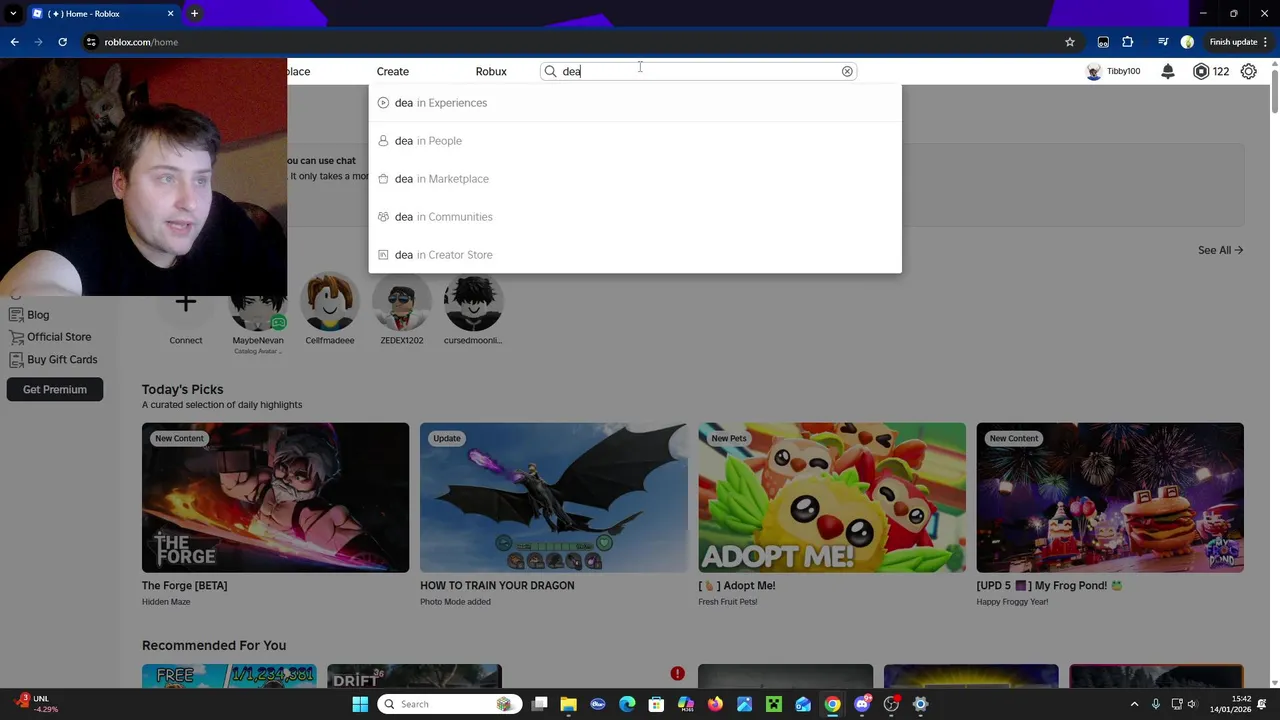Screen dimensions: 1280x720
Task: Open Microsoft Store from the taskbar
Action: [x=656, y=704]
